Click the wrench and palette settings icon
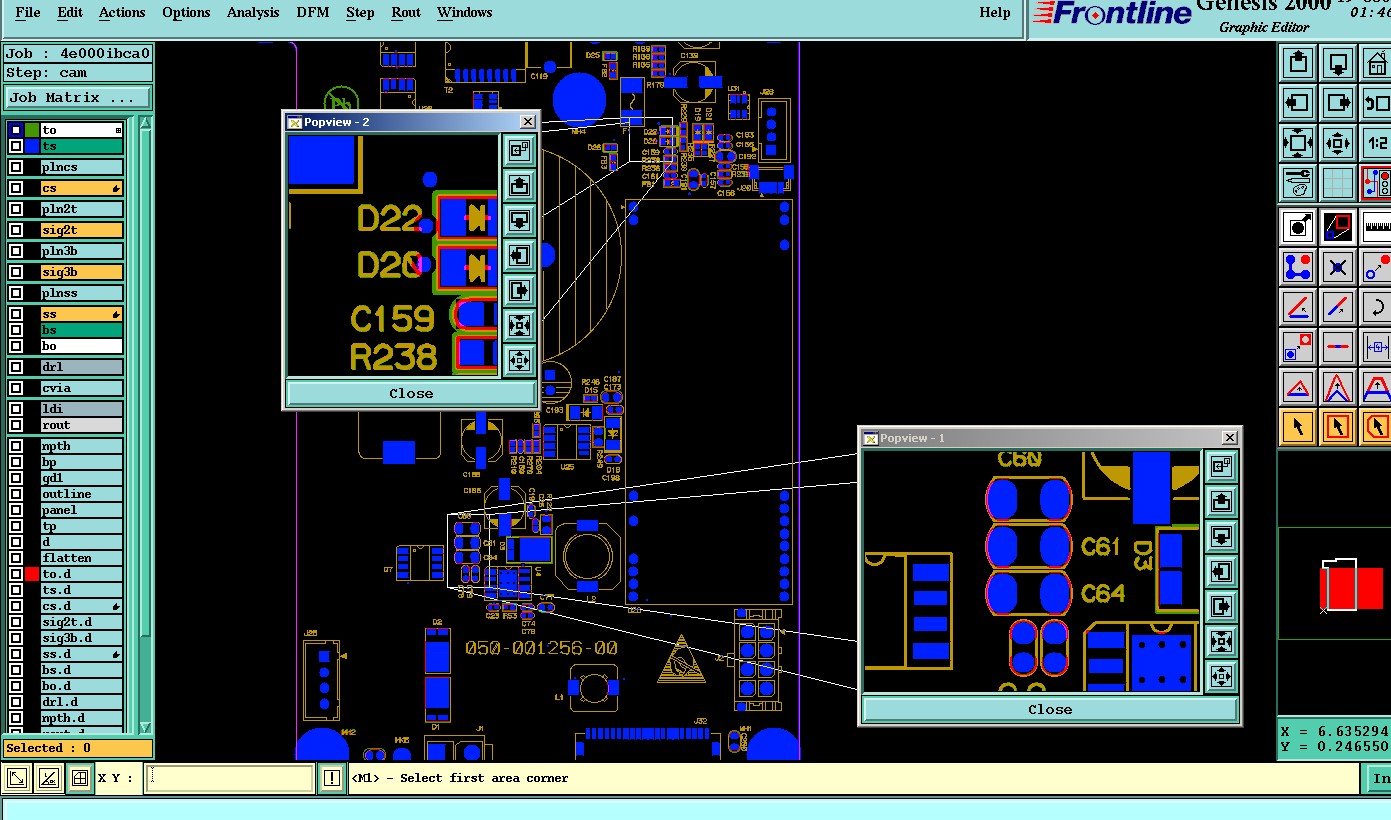This screenshot has height=820, width=1391. (x=1298, y=183)
